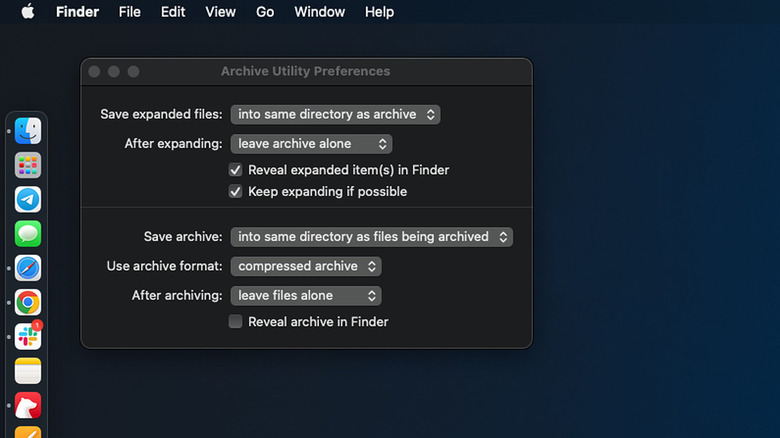Open the red Bear app icon
Image resolution: width=780 pixels, height=438 pixels.
click(28, 405)
